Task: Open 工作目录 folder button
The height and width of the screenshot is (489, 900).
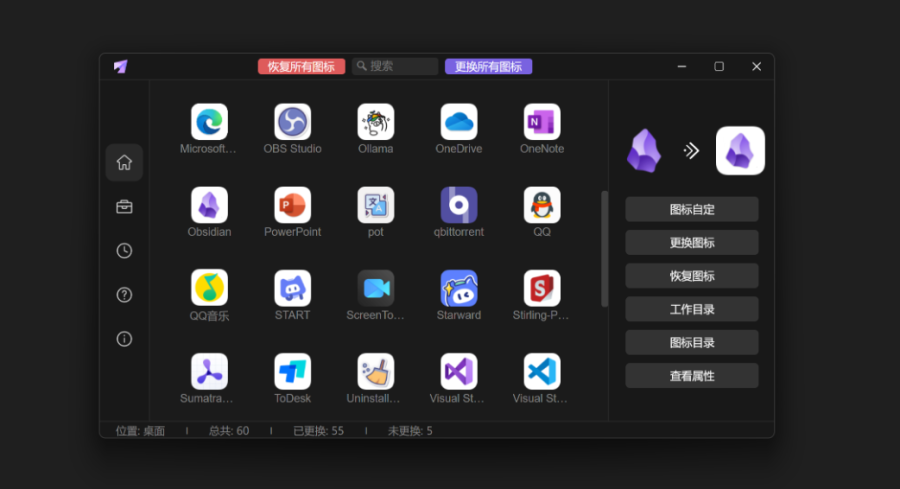Action: tap(692, 309)
